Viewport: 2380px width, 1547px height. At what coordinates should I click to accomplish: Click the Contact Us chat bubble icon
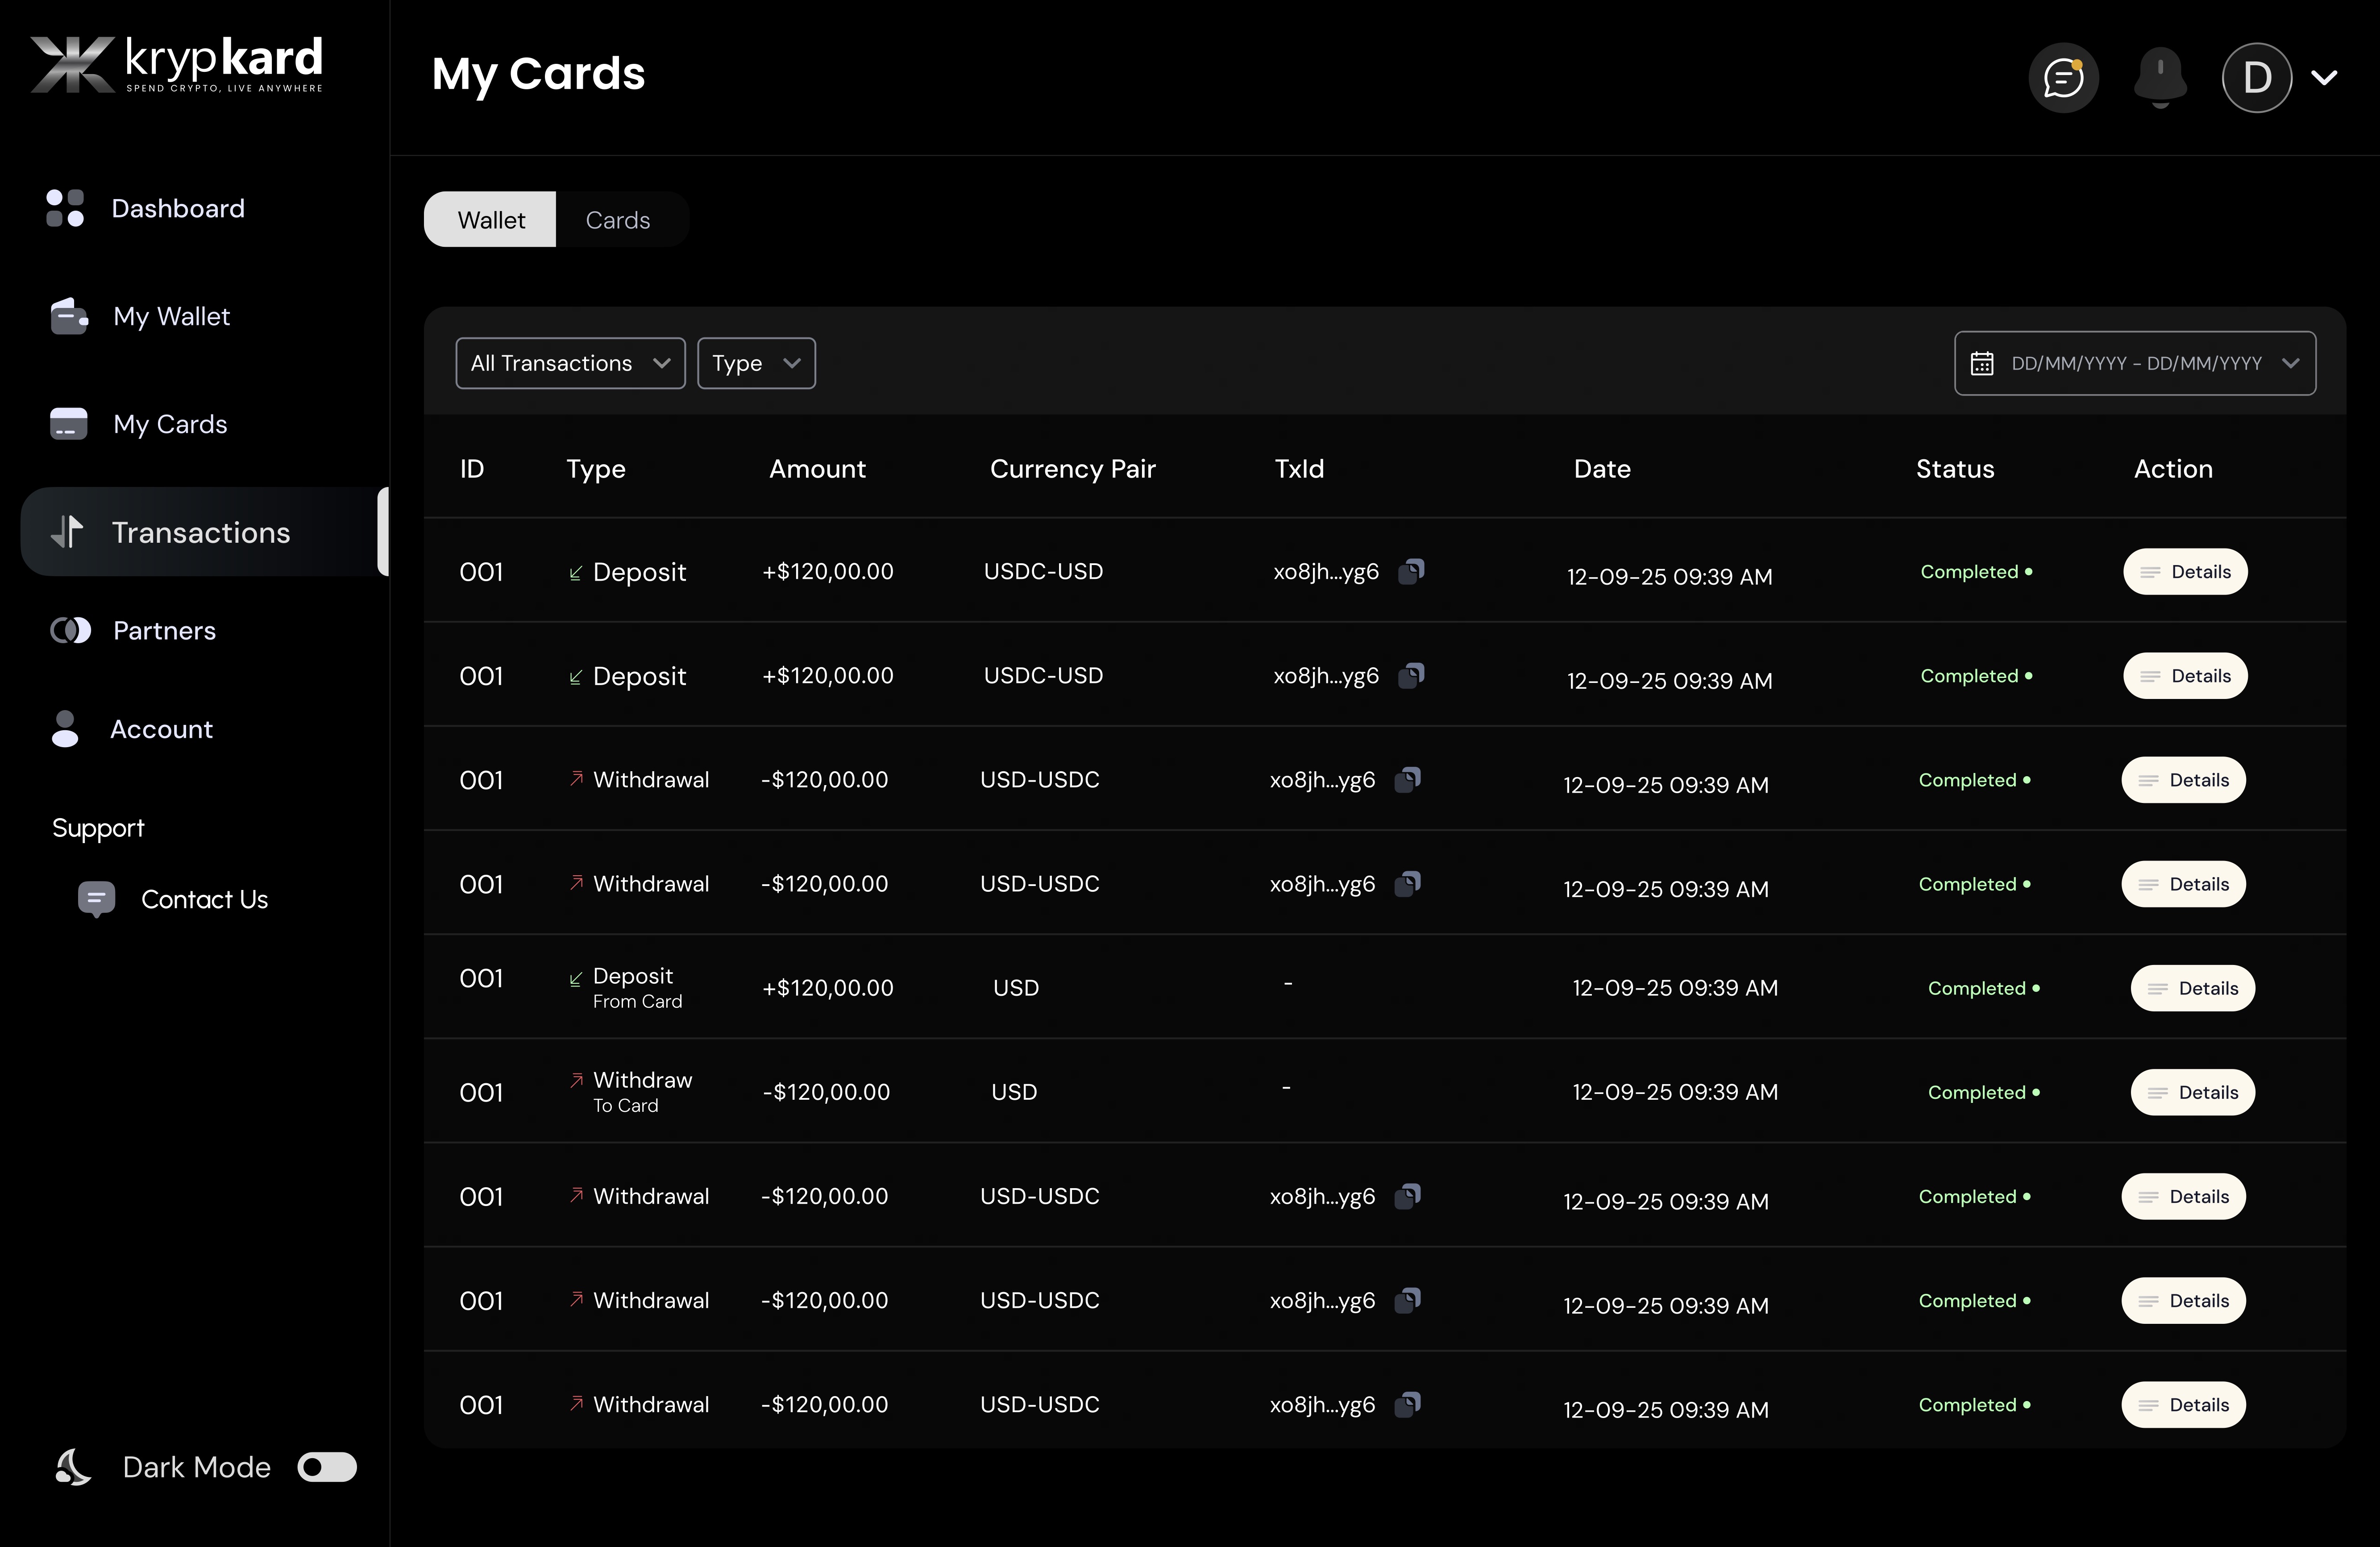[96, 900]
